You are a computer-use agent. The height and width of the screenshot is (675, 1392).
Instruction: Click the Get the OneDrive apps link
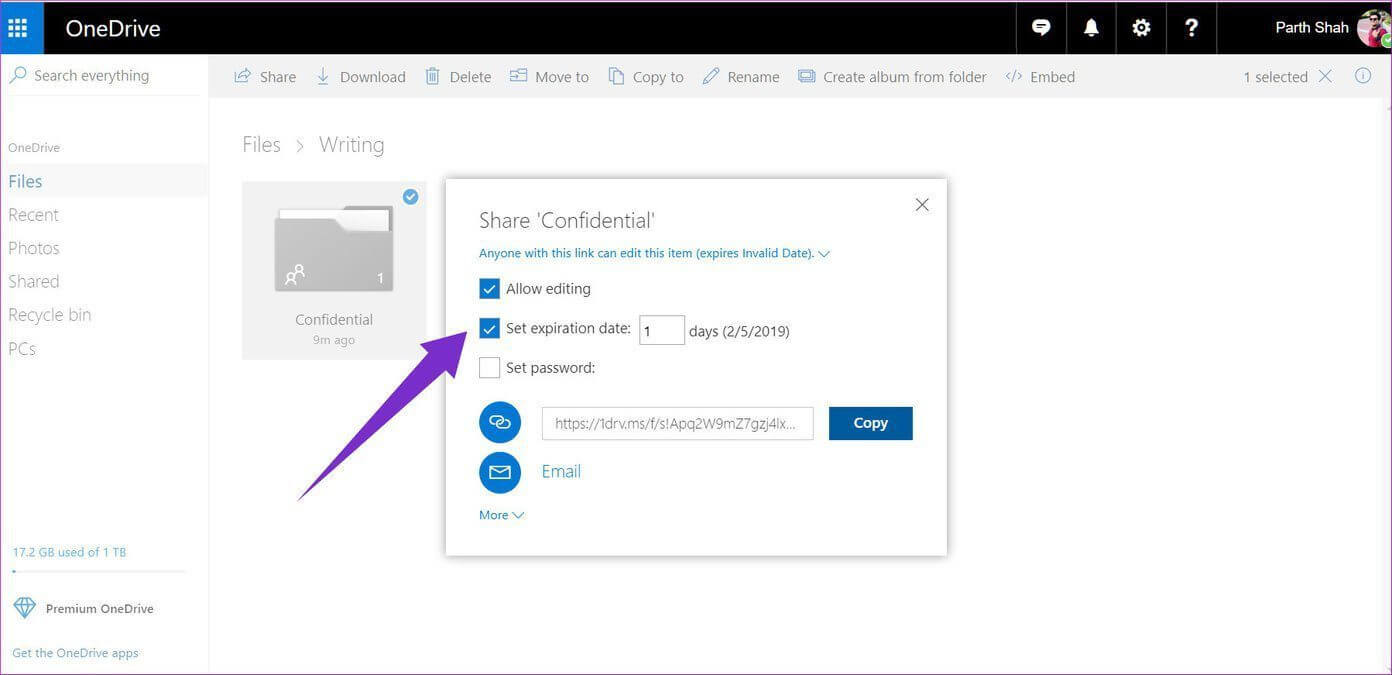(75, 653)
